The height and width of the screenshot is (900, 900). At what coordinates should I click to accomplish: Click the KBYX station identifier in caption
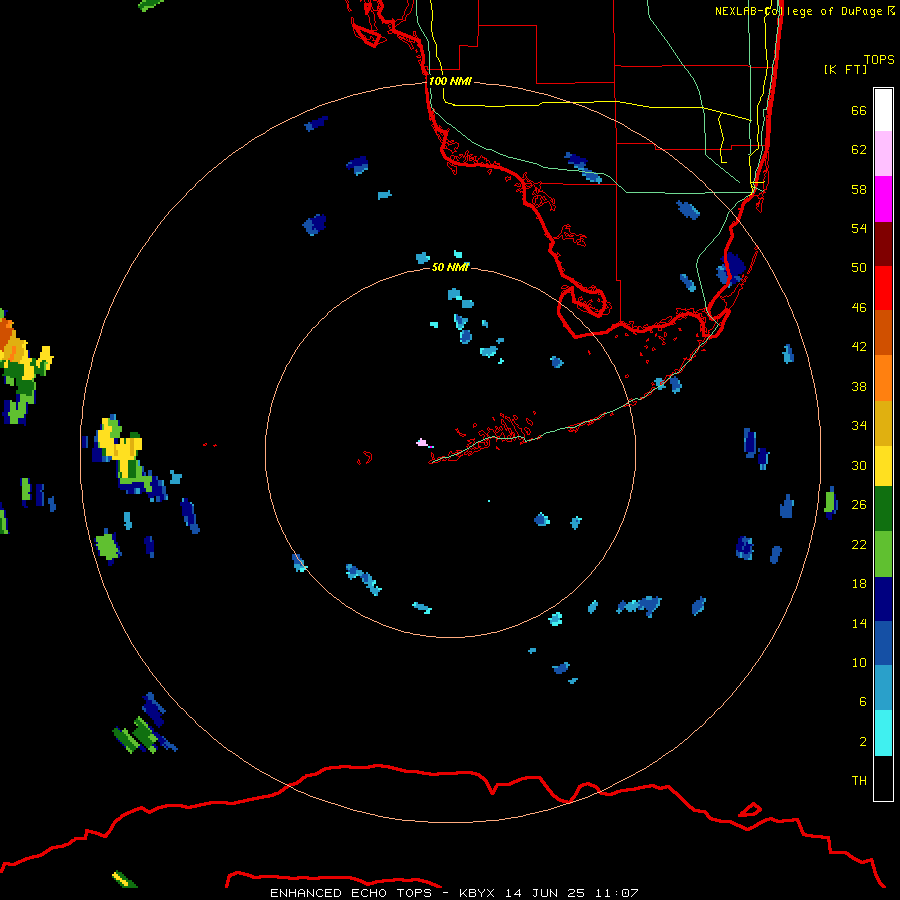476,893
